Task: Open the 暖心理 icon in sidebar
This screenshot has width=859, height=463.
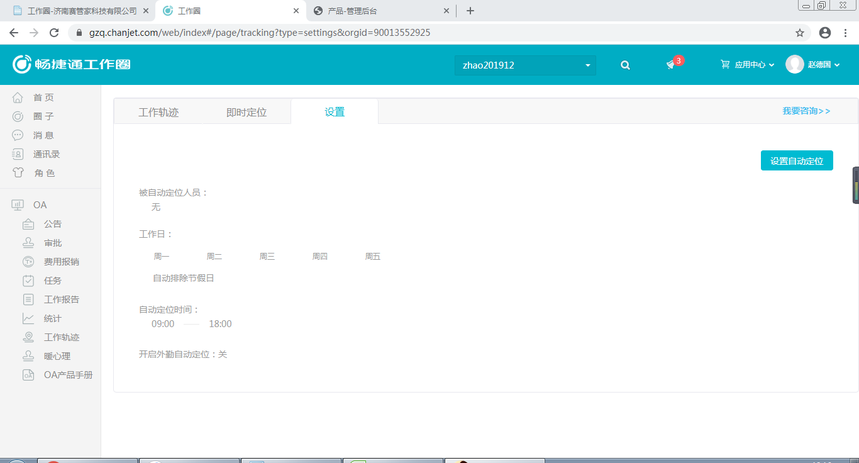Action: pyautogui.click(x=28, y=356)
